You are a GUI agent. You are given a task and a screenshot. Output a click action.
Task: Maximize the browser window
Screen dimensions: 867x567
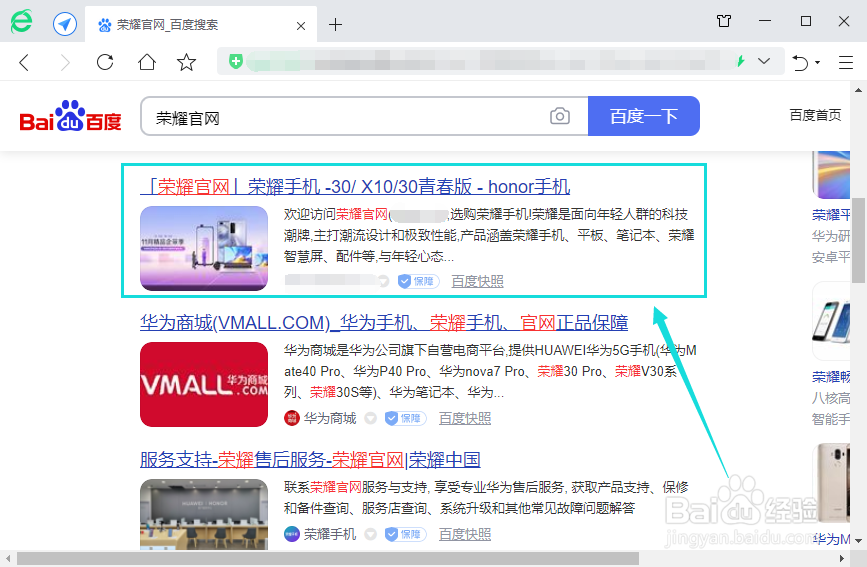pos(806,21)
